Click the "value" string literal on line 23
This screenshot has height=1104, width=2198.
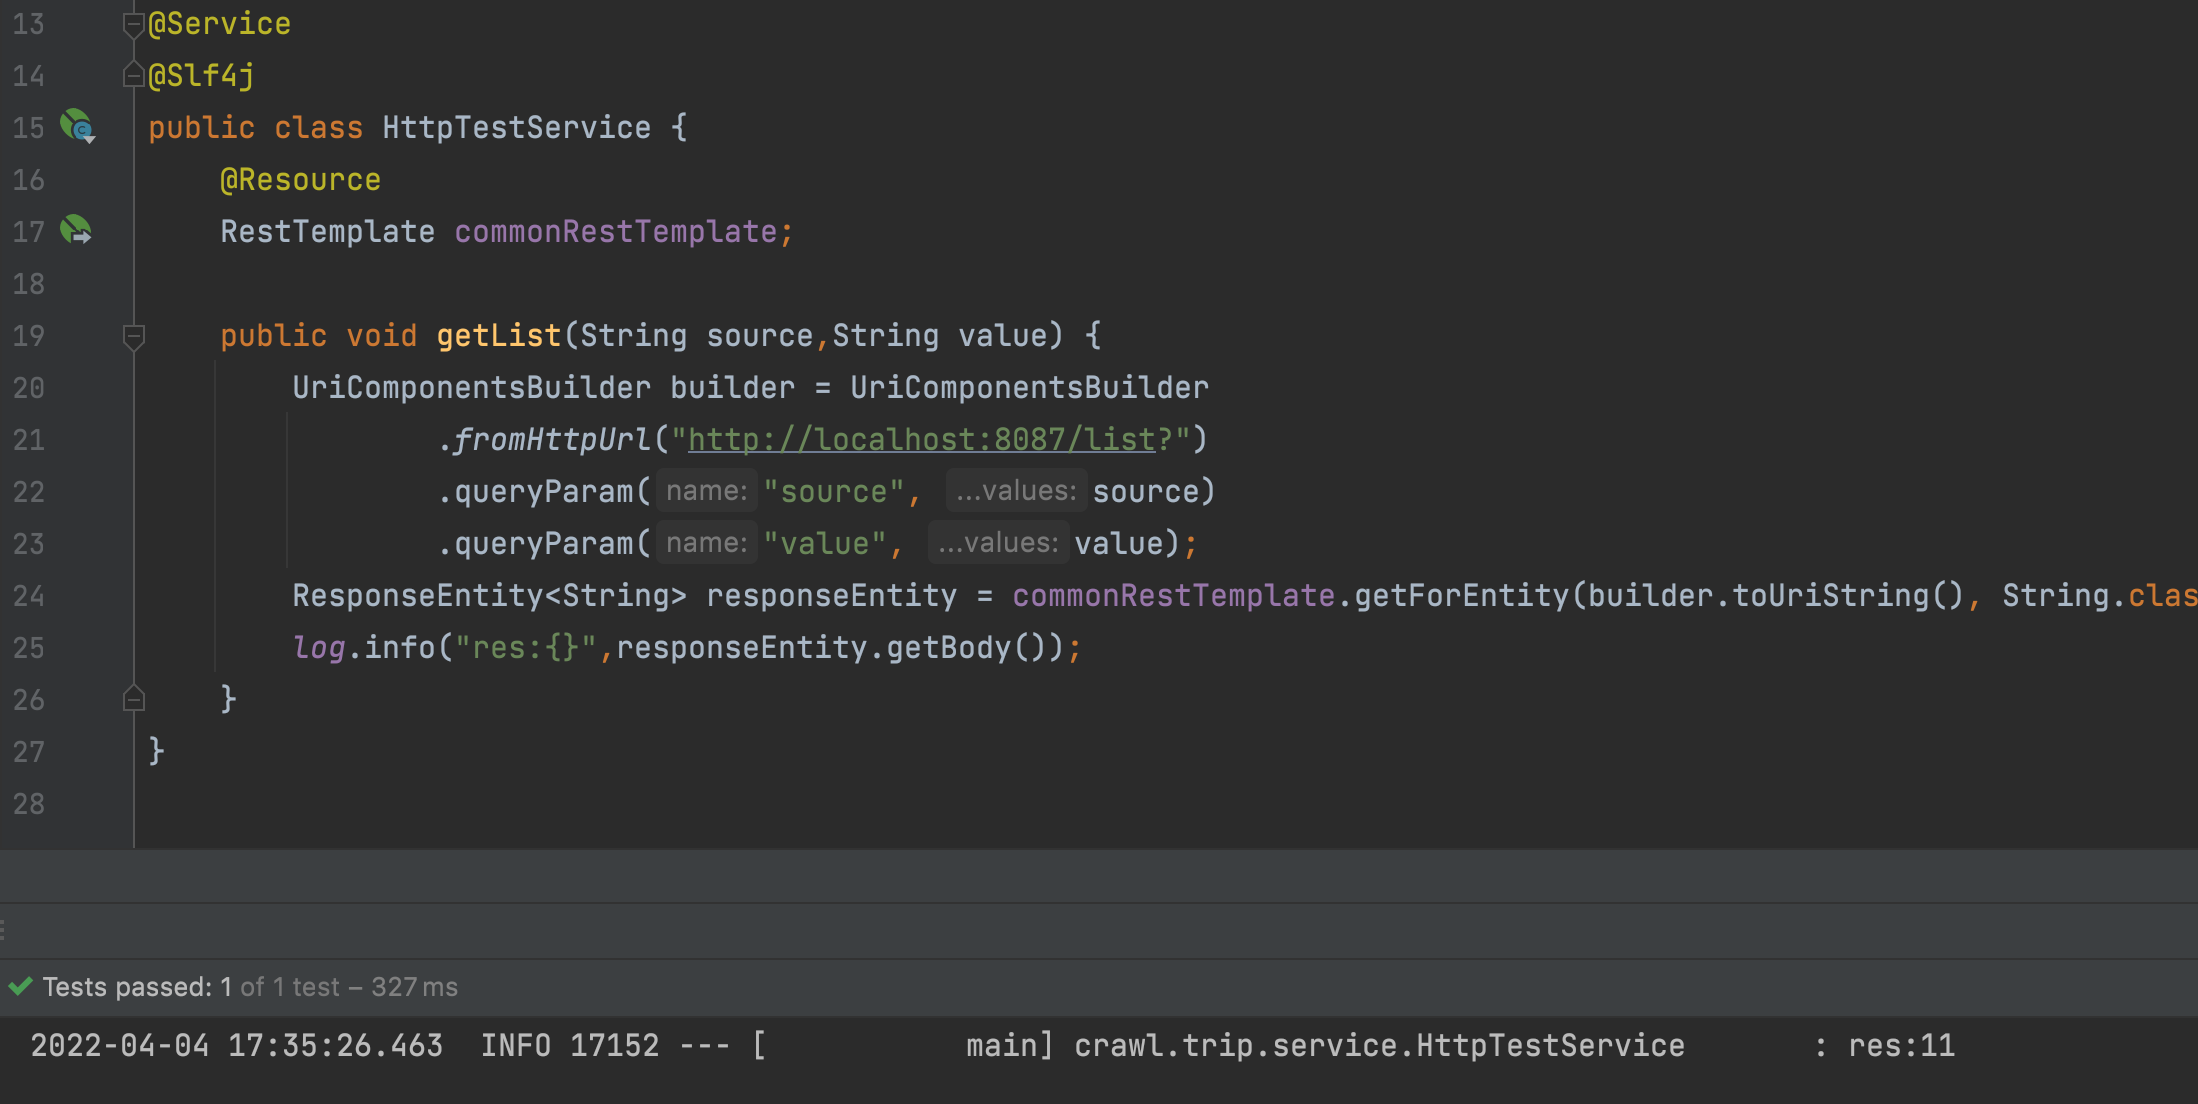[824, 543]
